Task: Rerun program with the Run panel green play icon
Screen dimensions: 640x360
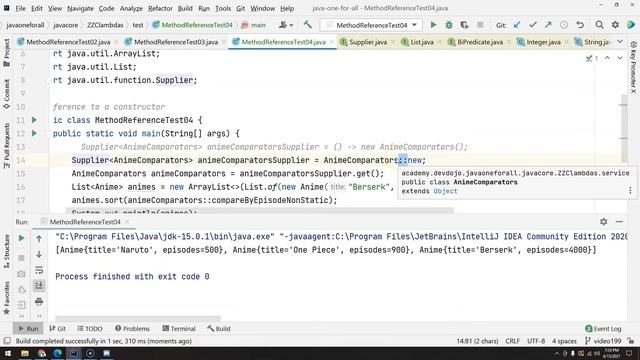Action: point(21,238)
